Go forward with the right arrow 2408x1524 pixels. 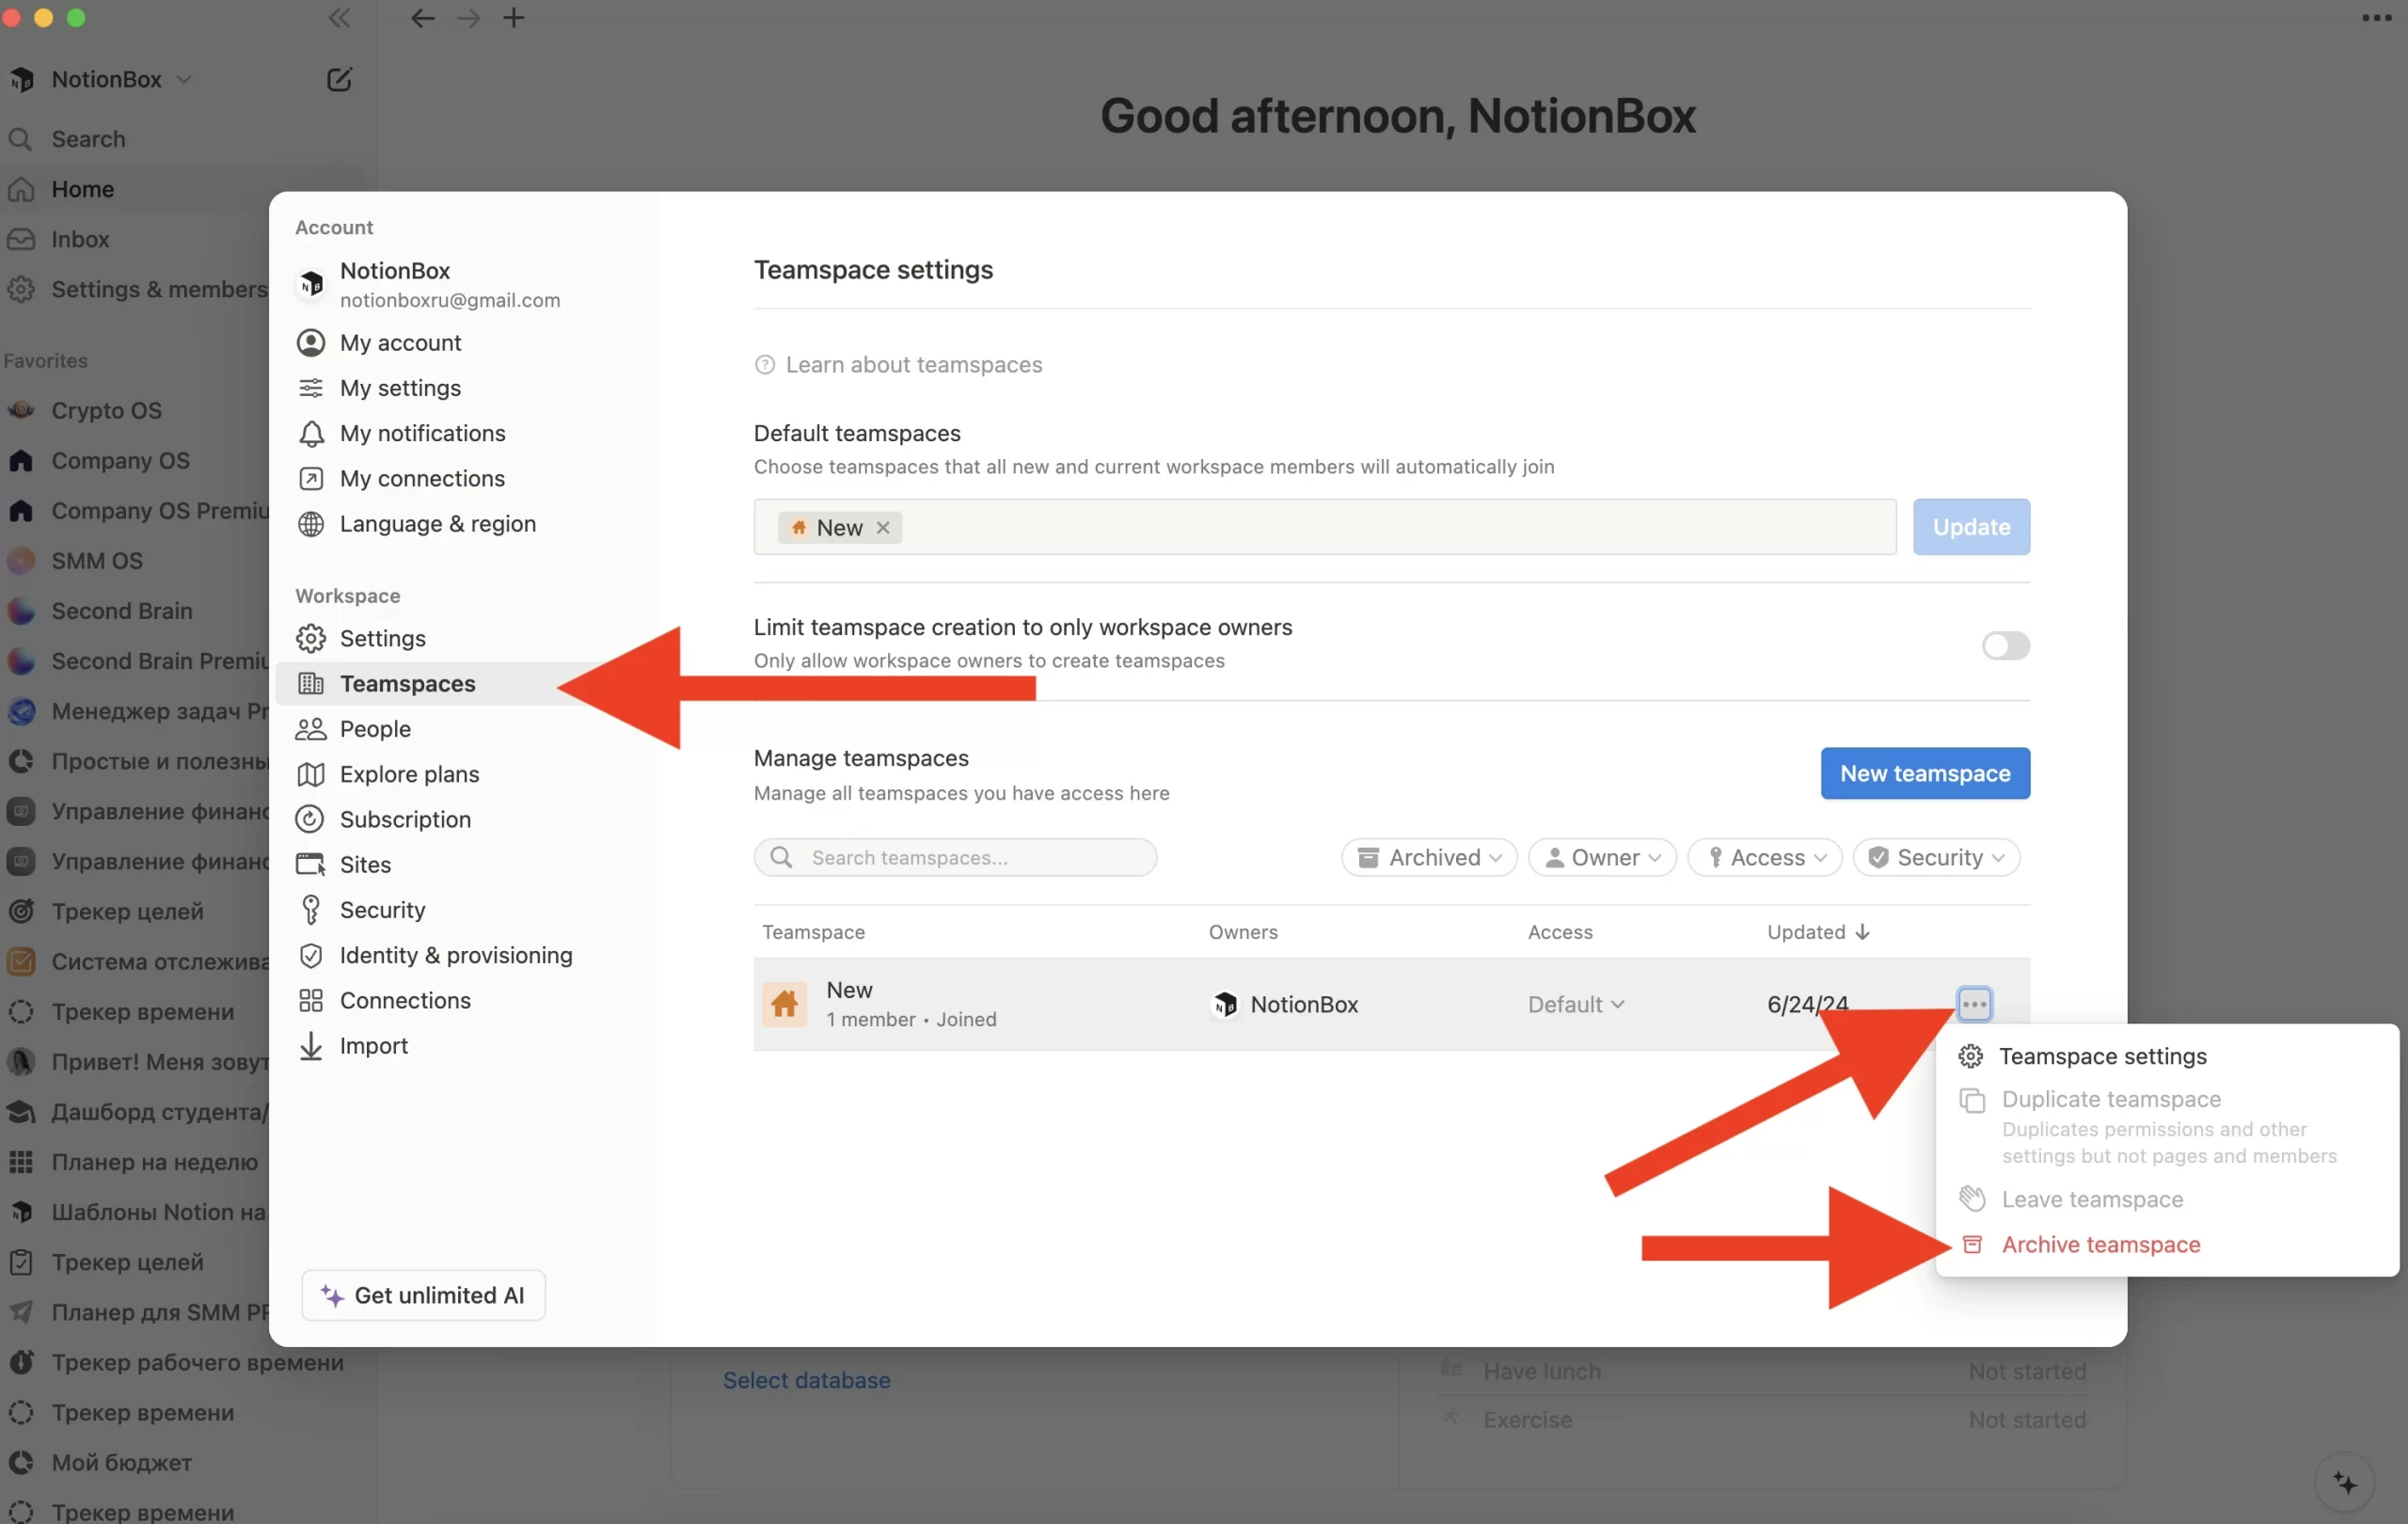click(468, 18)
